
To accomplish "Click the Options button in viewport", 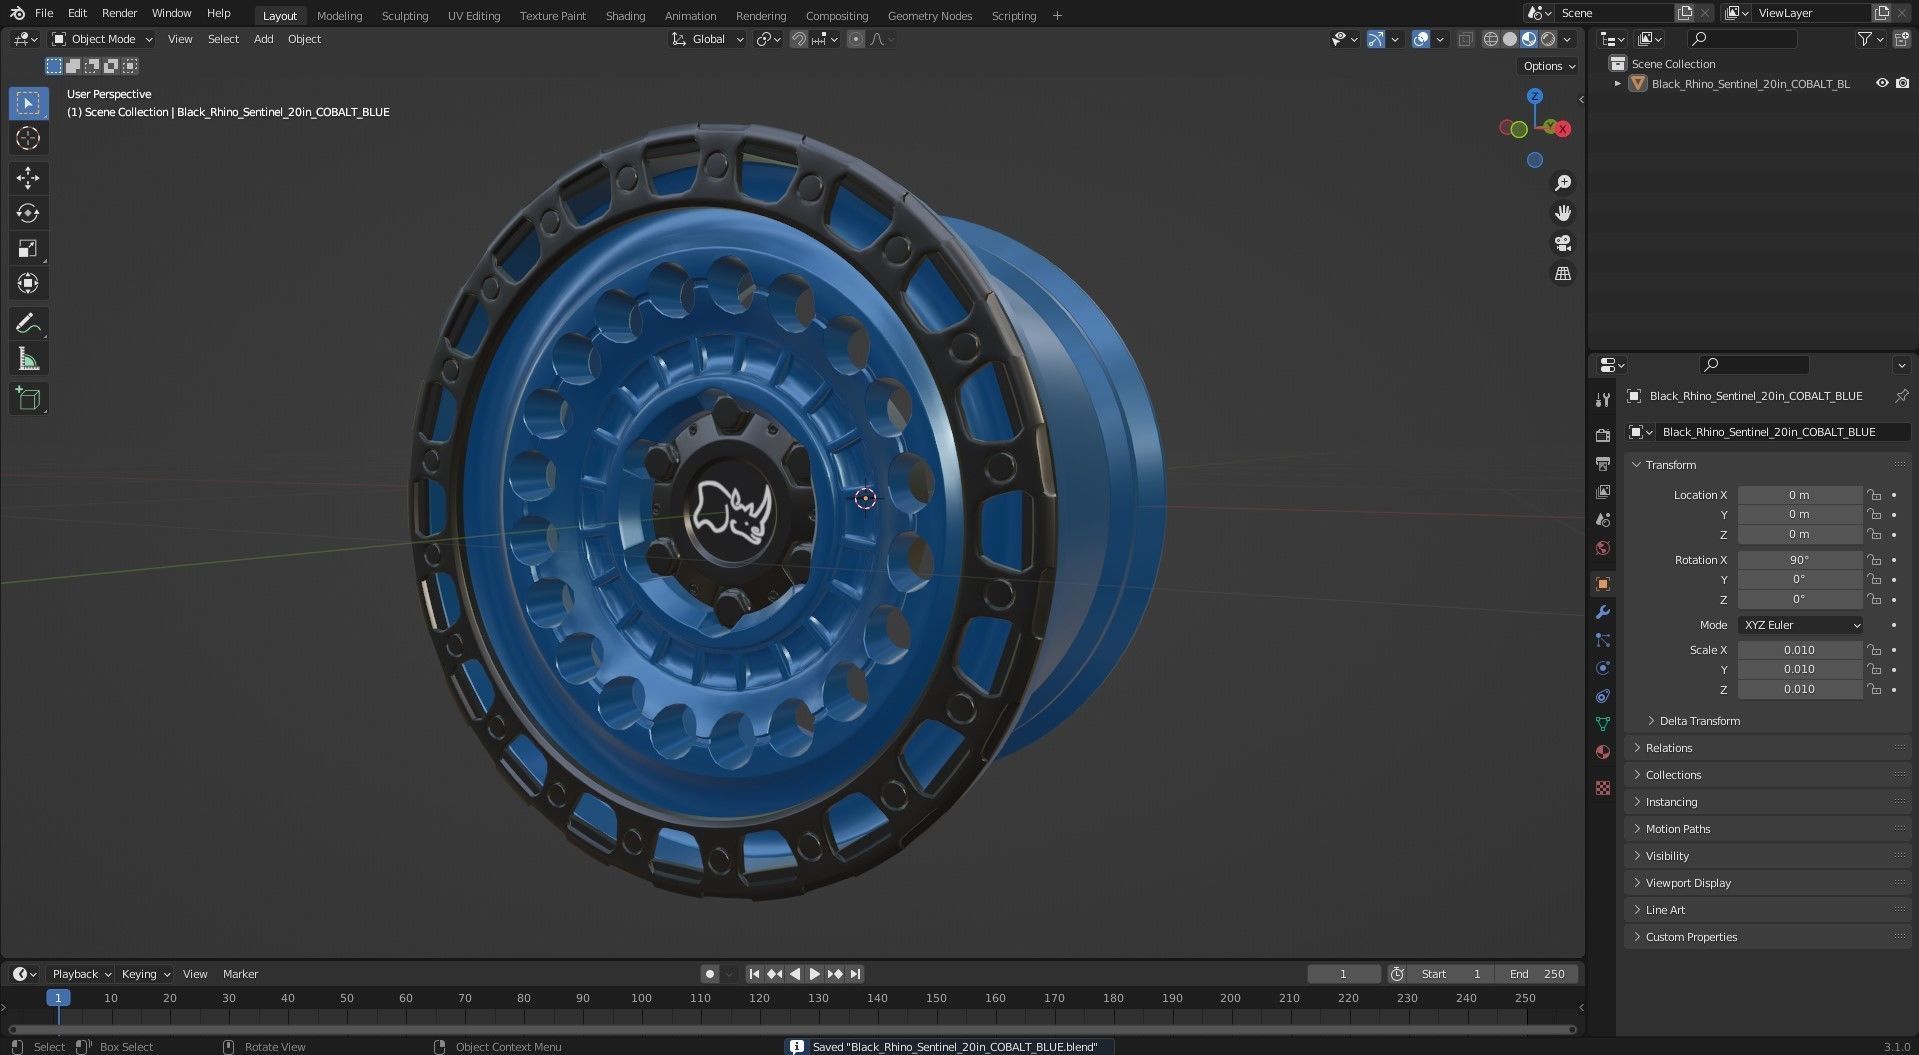I will [x=1549, y=66].
